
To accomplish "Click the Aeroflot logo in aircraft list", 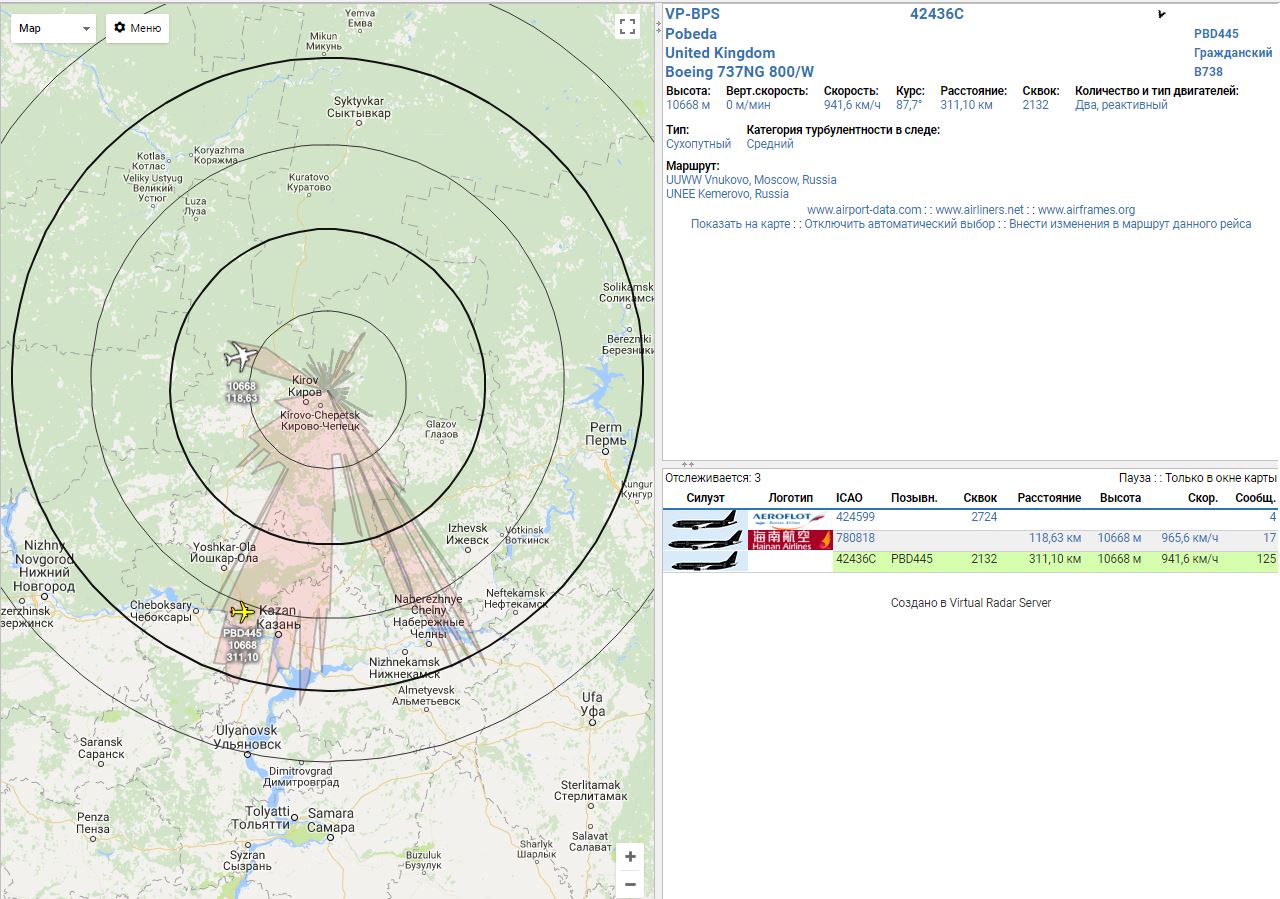I will click(x=790, y=519).
